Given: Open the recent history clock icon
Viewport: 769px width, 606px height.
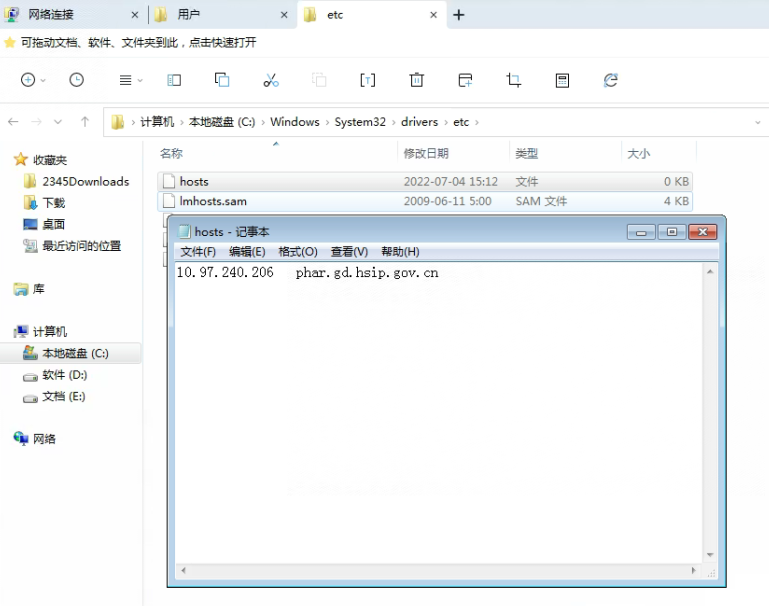Looking at the screenshot, I should coord(77,80).
